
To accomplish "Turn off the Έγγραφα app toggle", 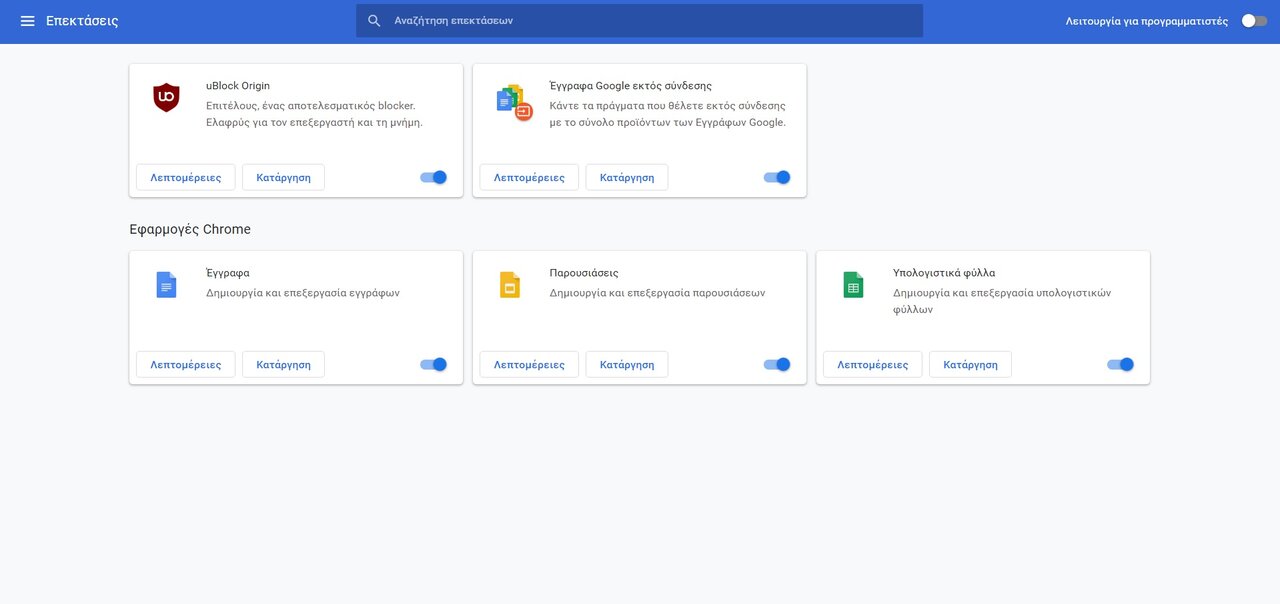I will click(434, 364).
